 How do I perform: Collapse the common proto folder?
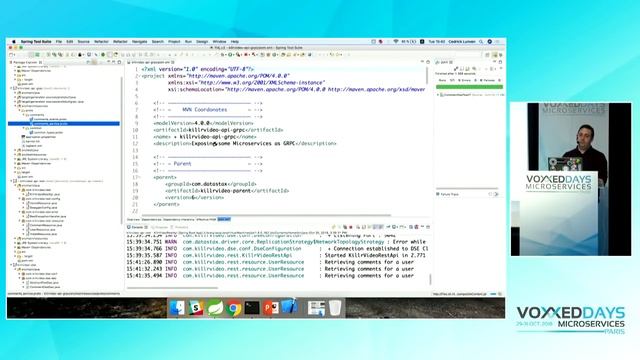[x=24, y=128]
